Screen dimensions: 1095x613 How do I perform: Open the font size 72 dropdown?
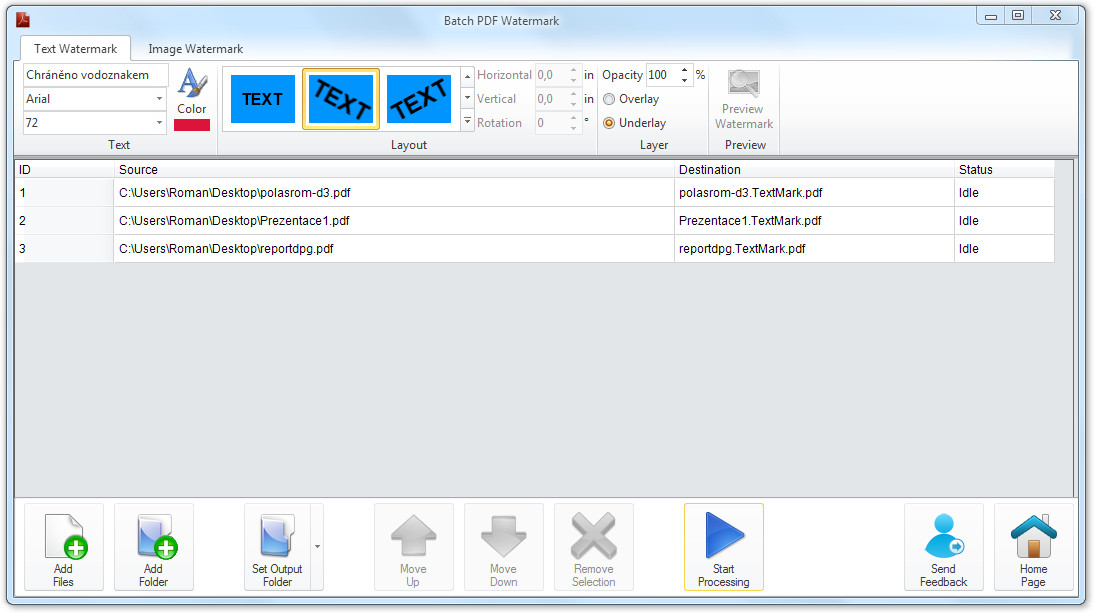[x=159, y=123]
